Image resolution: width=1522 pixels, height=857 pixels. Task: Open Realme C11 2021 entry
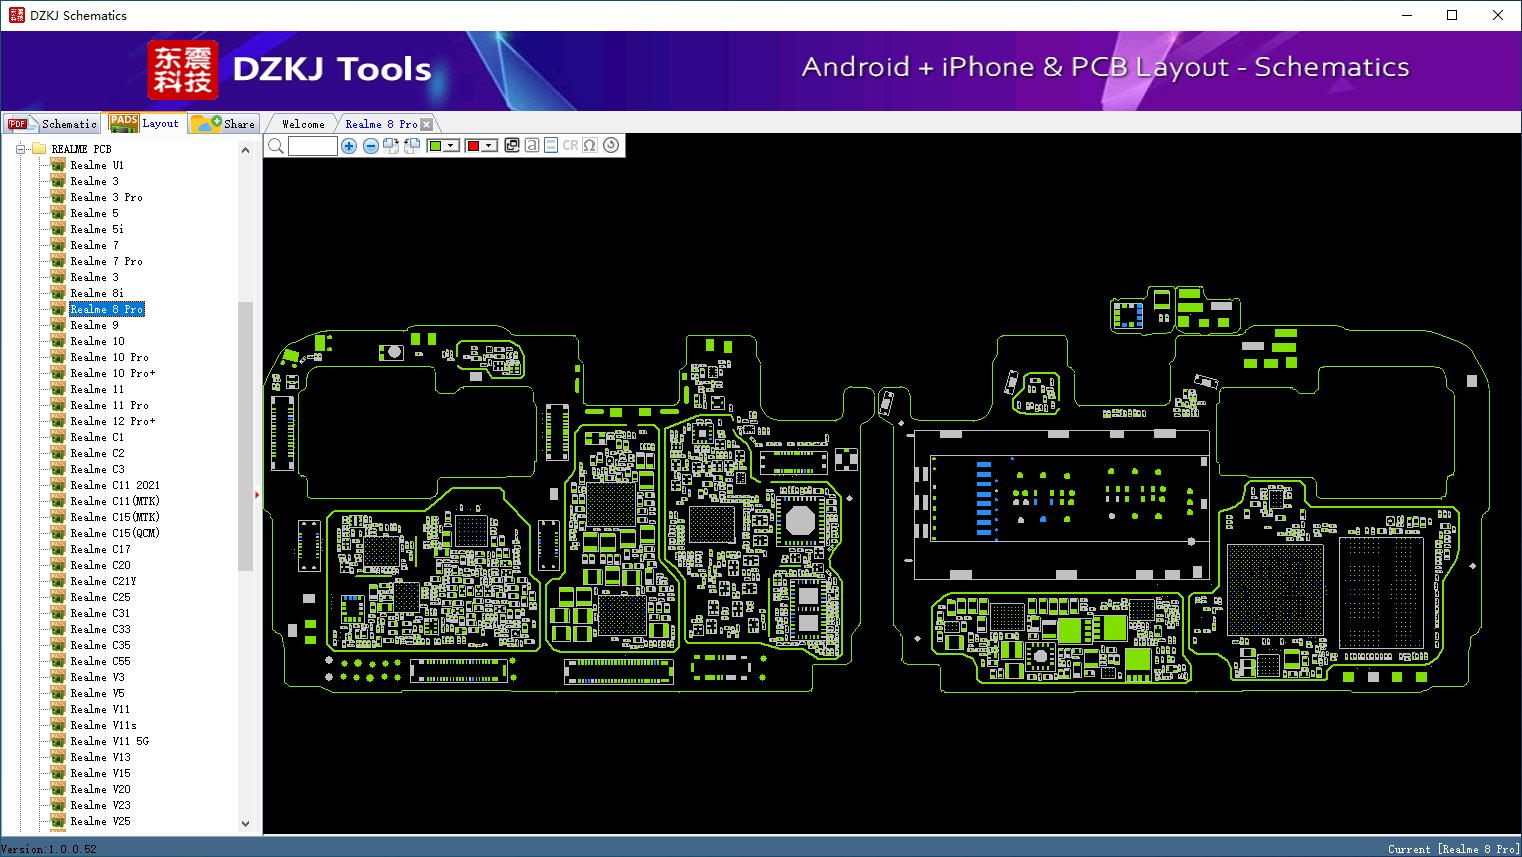point(115,485)
